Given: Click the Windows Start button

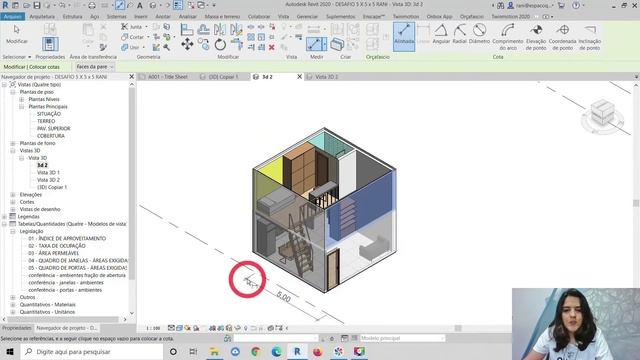Looking at the screenshot, I should [10, 351].
